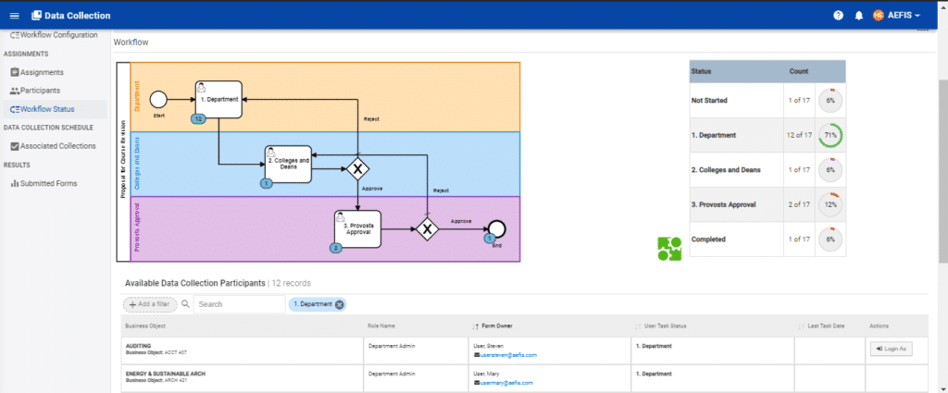Remove the 1. Department filter chip
The width and height of the screenshot is (948, 393).
click(339, 305)
